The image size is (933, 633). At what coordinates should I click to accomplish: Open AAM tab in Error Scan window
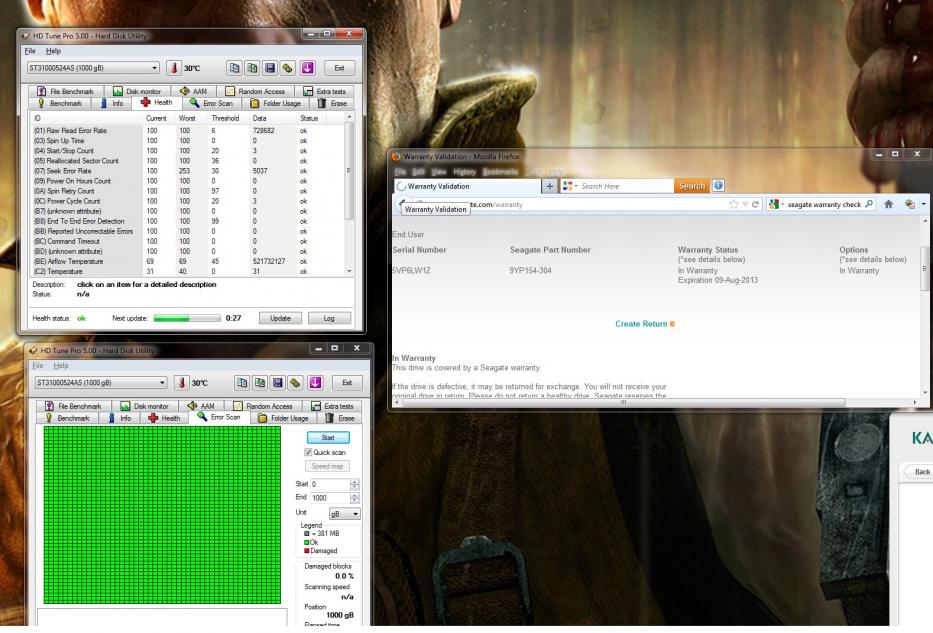201,406
